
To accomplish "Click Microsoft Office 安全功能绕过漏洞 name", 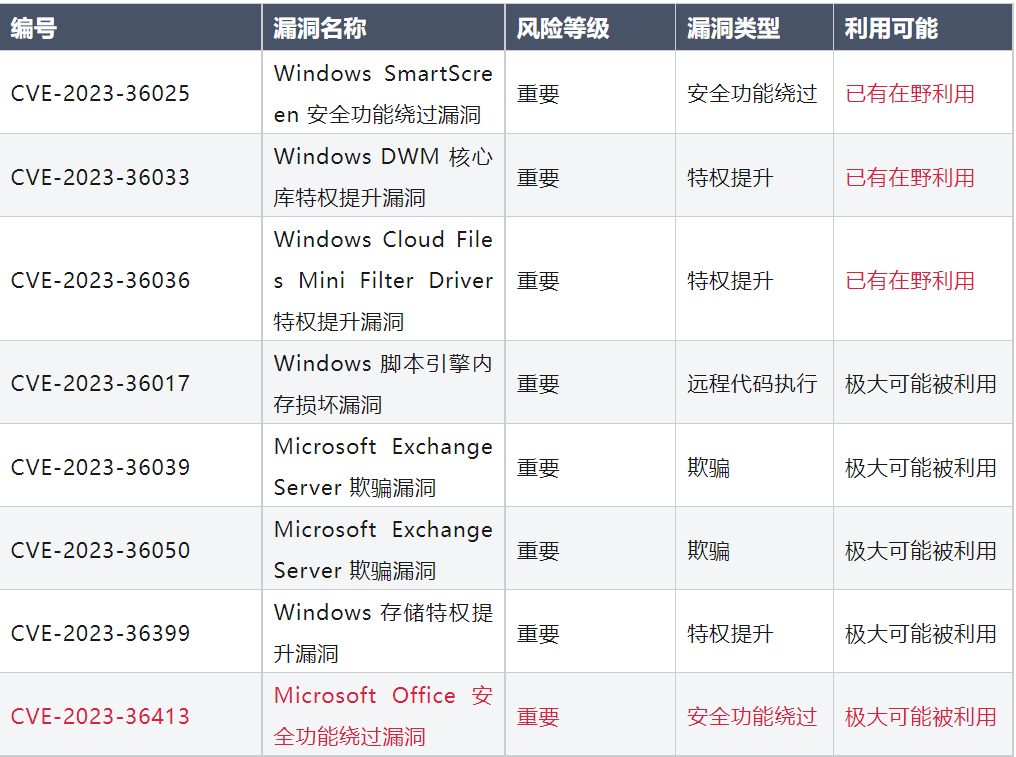I will [383, 716].
